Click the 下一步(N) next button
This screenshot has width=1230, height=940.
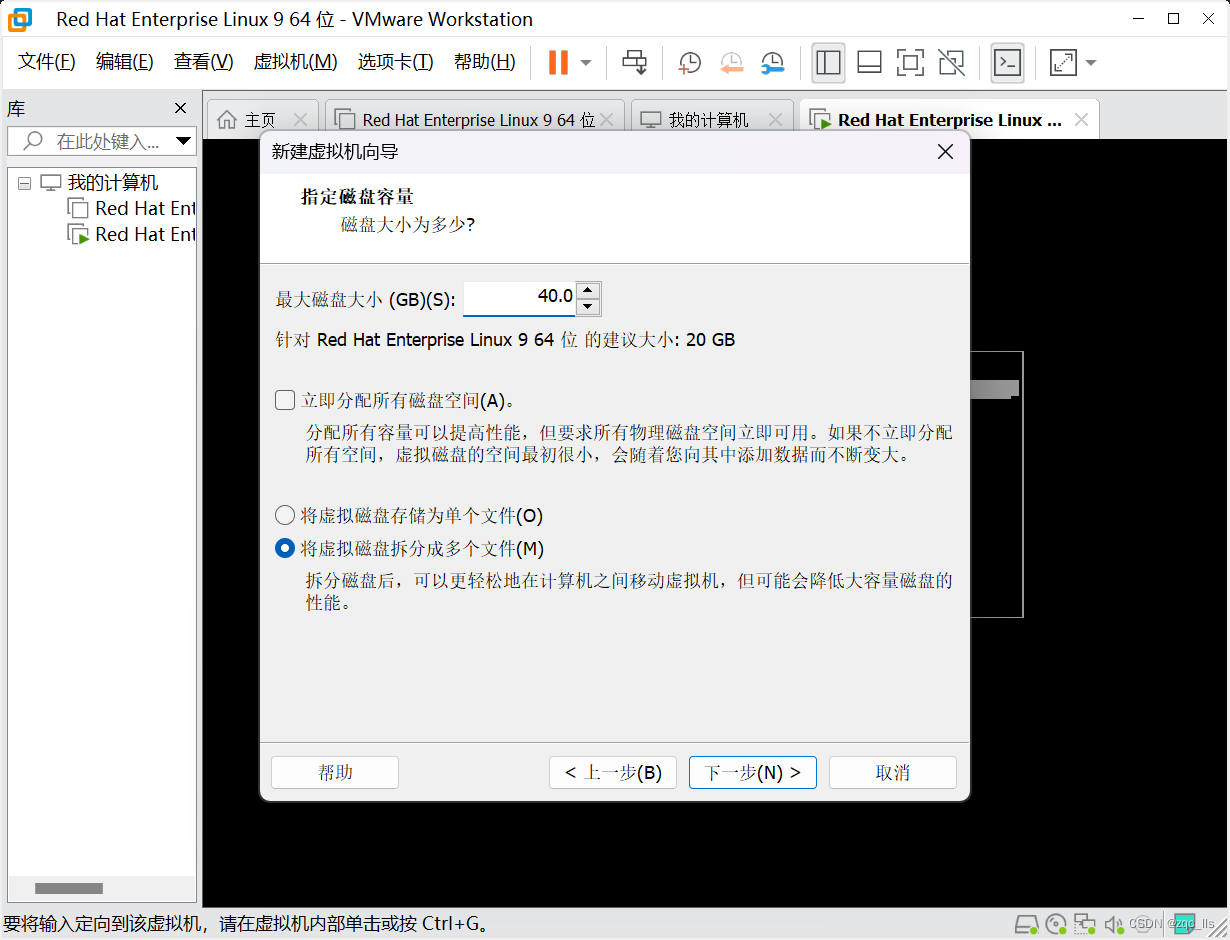[753, 772]
